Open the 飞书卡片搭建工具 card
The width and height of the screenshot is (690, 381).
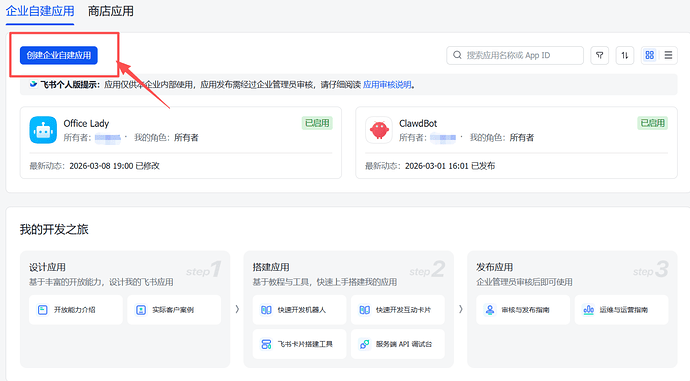point(300,344)
